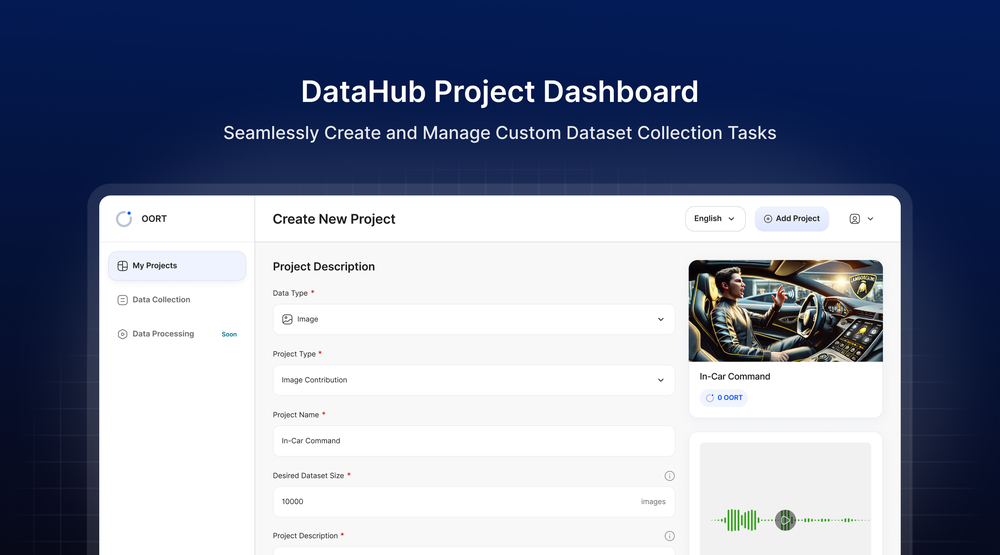This screenshot has width=1000, height=555.
Task: Click the OORT brand name text
Action: point(154,218)
